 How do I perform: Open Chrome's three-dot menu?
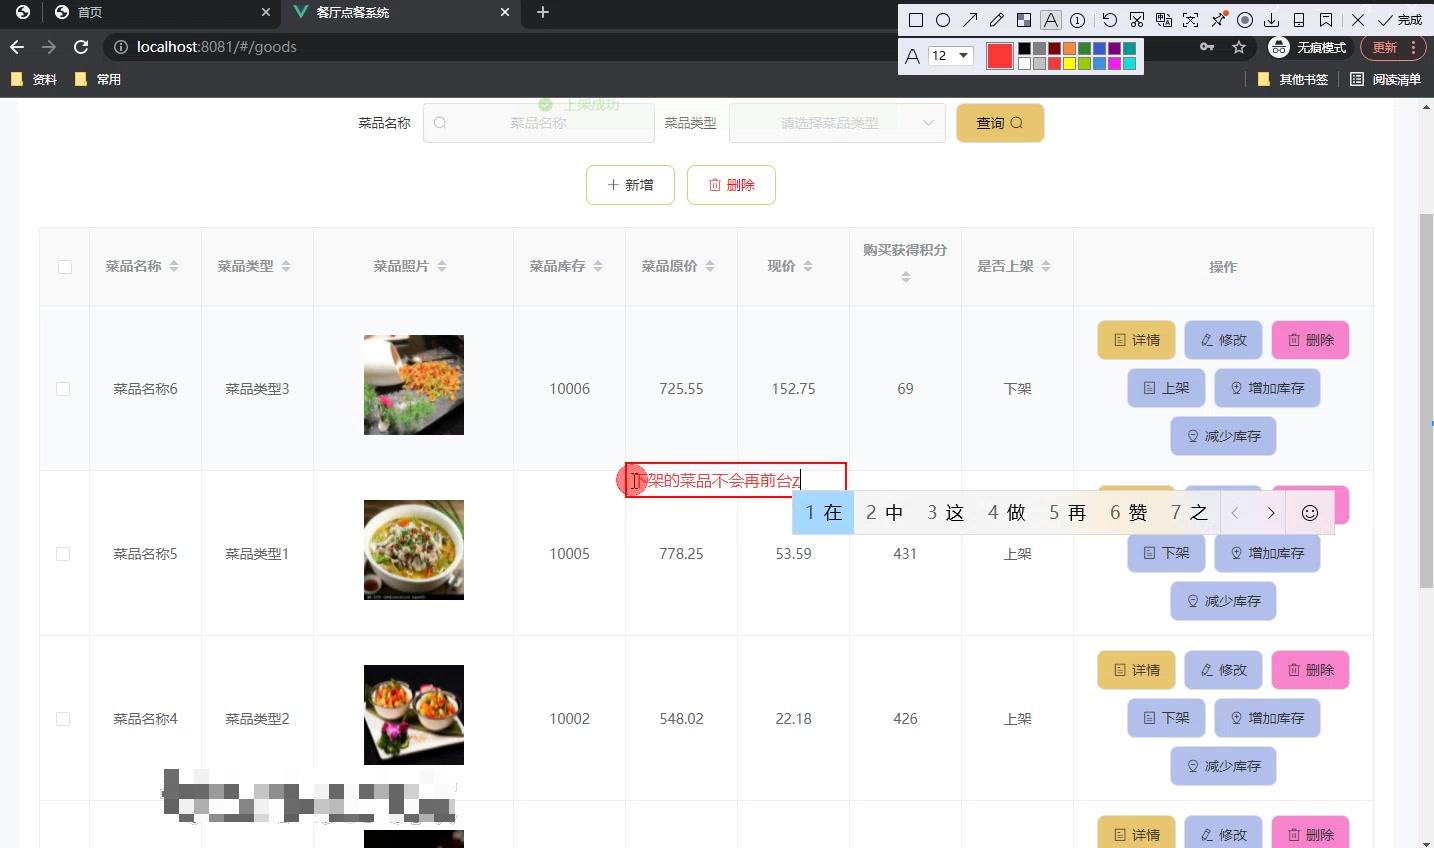[x=1413, y=47]
